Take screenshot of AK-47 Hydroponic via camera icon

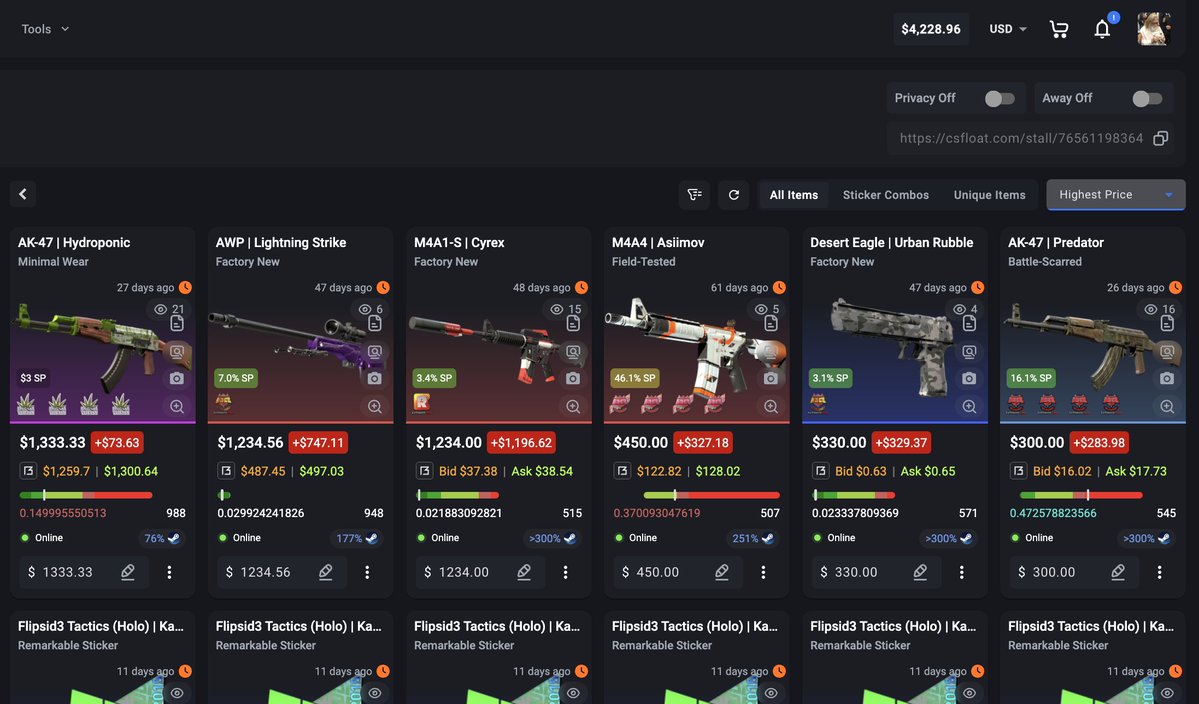click(x=177, y=378)
